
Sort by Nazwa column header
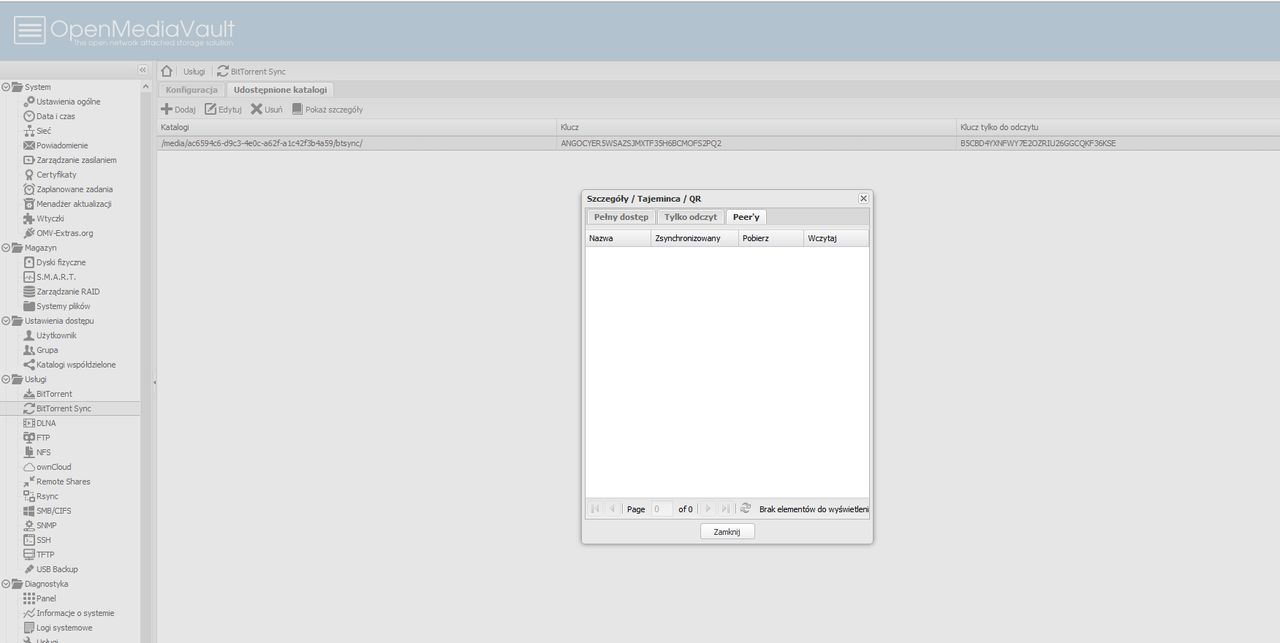click(x=617, y=239)
